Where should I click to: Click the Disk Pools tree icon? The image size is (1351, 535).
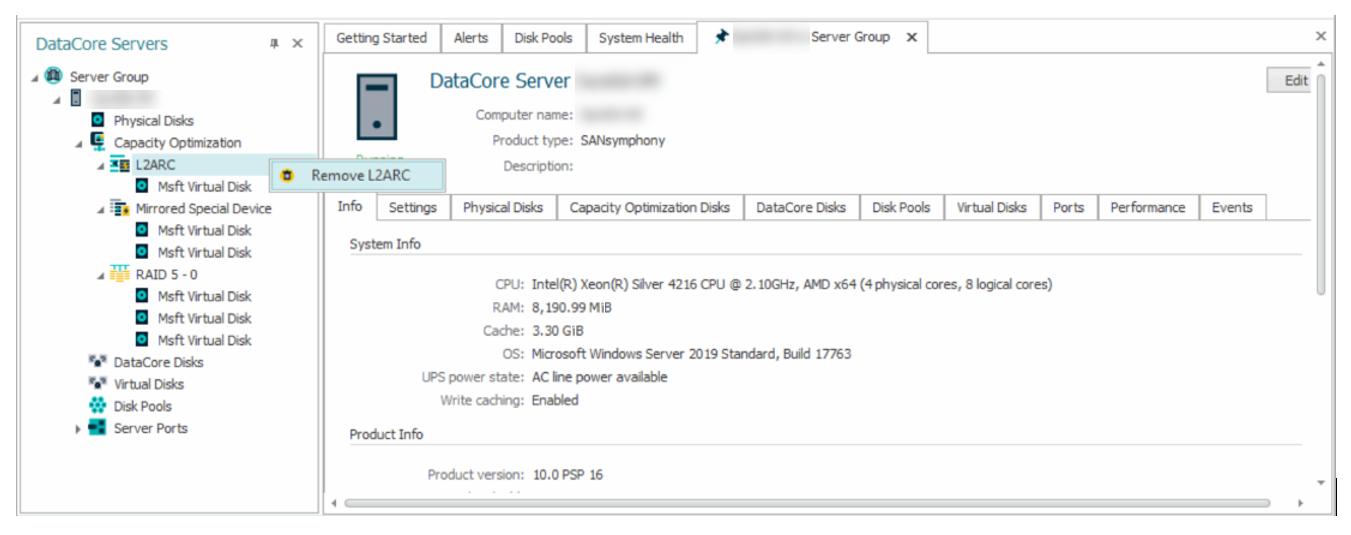98,407
